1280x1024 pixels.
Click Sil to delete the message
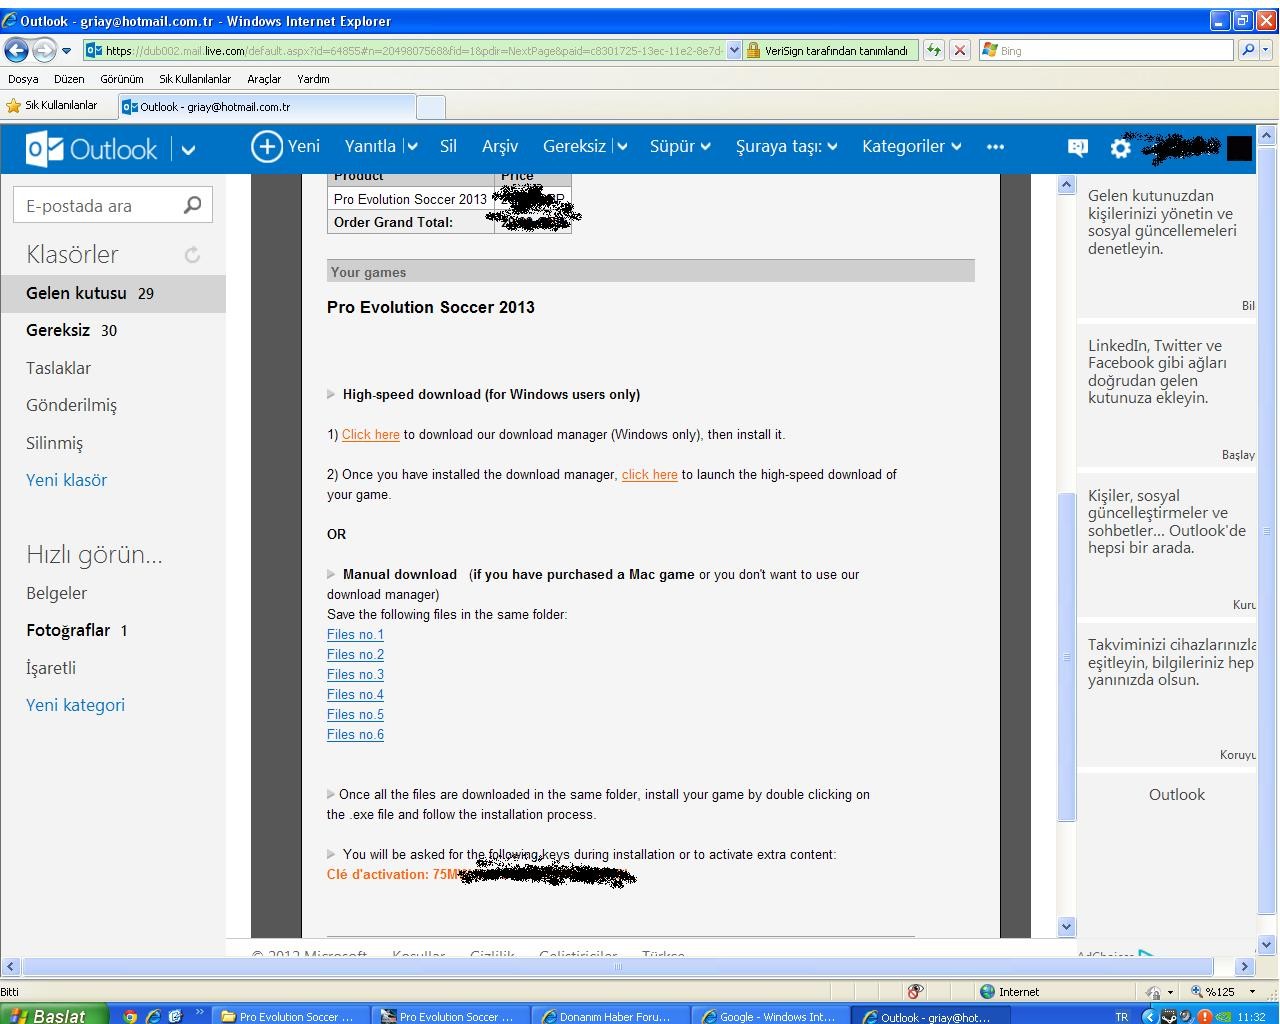click(x=448, y=146)
